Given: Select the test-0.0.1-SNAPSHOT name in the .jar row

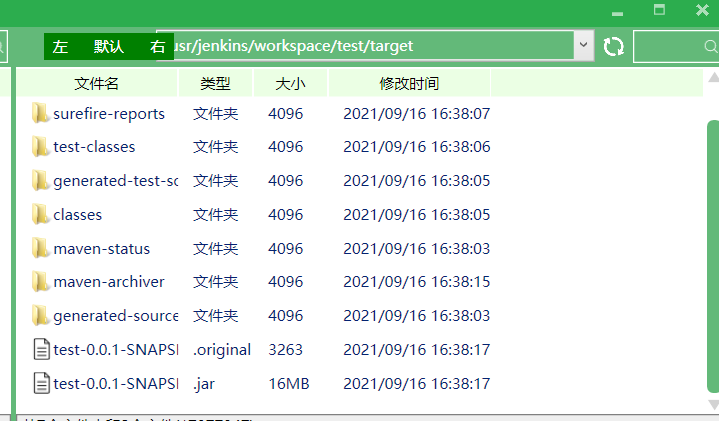Looking at the screenshot, I should click(116, 383).
